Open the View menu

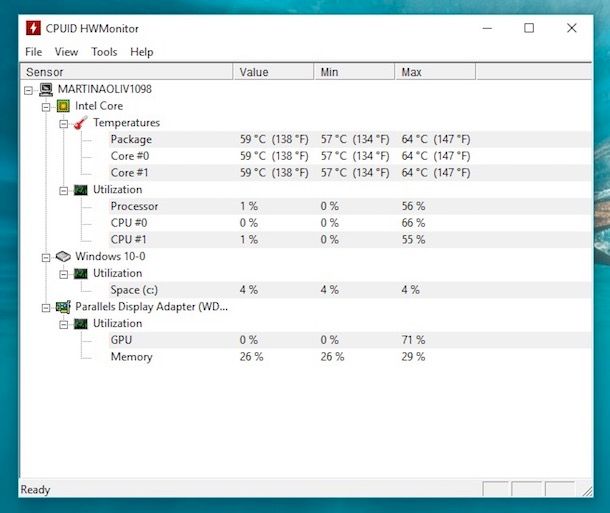coord(66,52)
